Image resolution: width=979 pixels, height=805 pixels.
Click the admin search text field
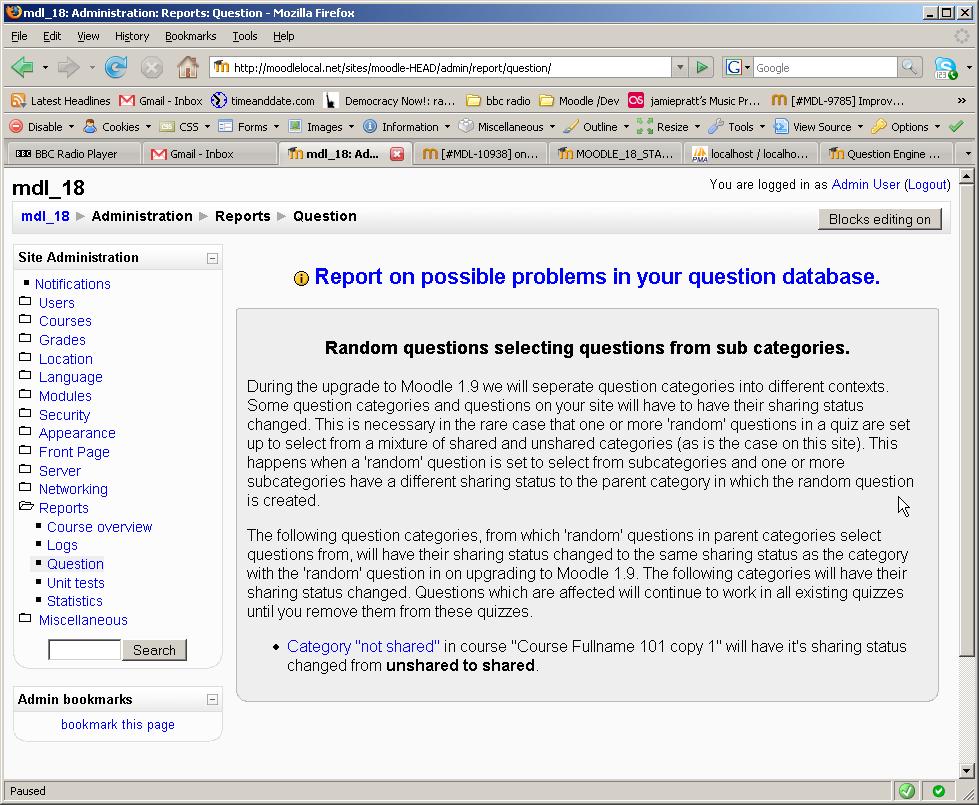click(85, 650)
